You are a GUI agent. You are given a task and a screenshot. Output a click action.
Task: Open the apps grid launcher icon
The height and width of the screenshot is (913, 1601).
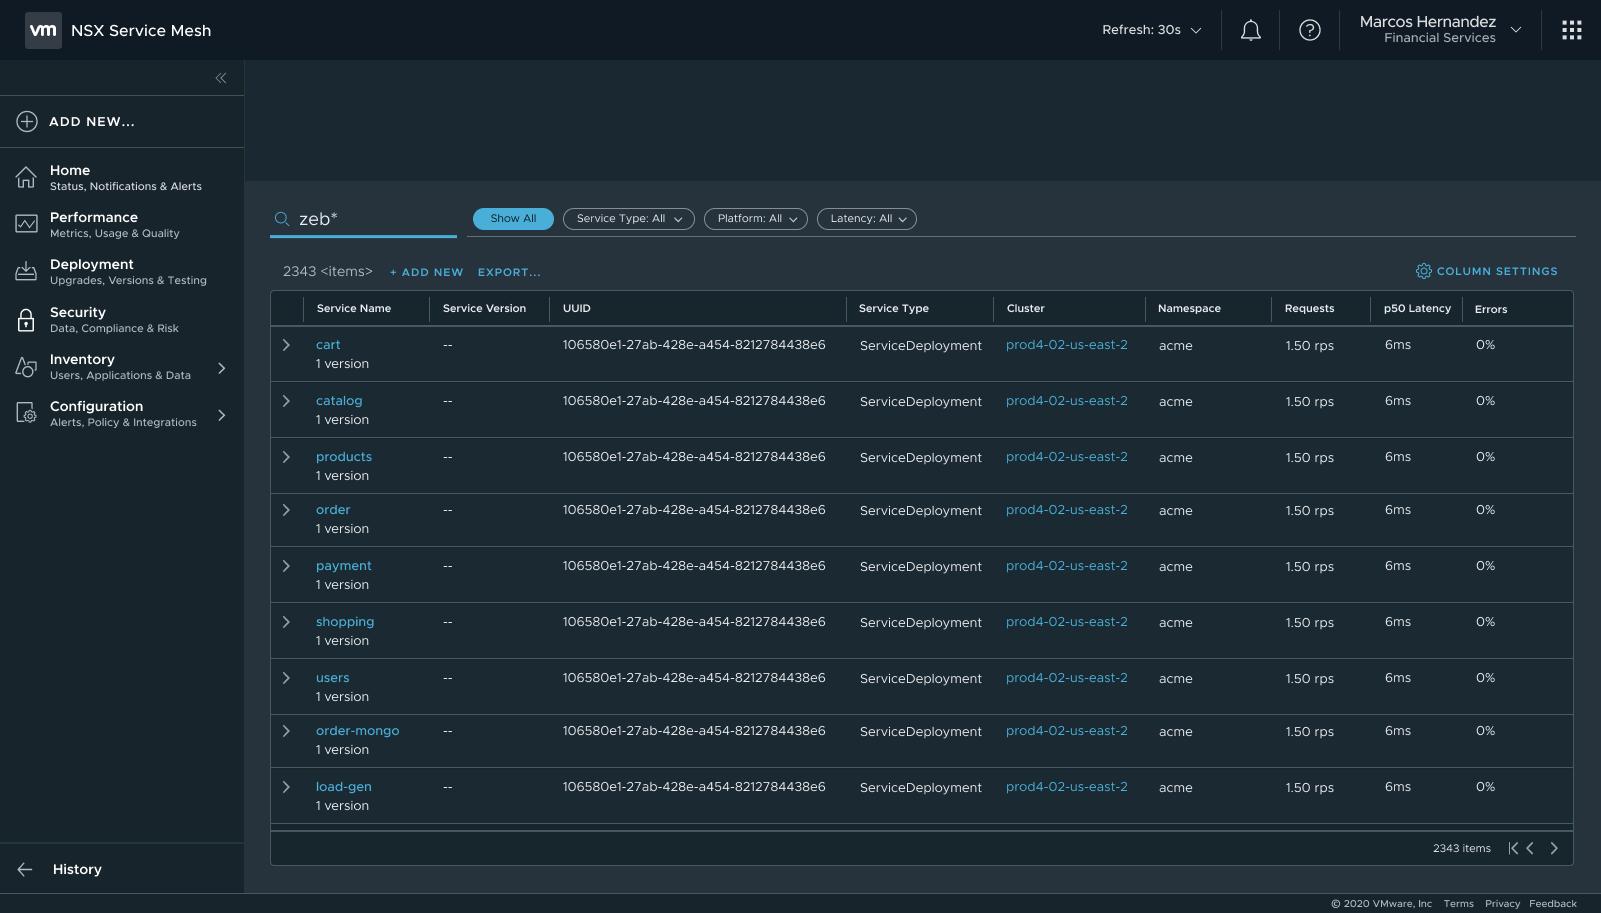coord(1572,30)
